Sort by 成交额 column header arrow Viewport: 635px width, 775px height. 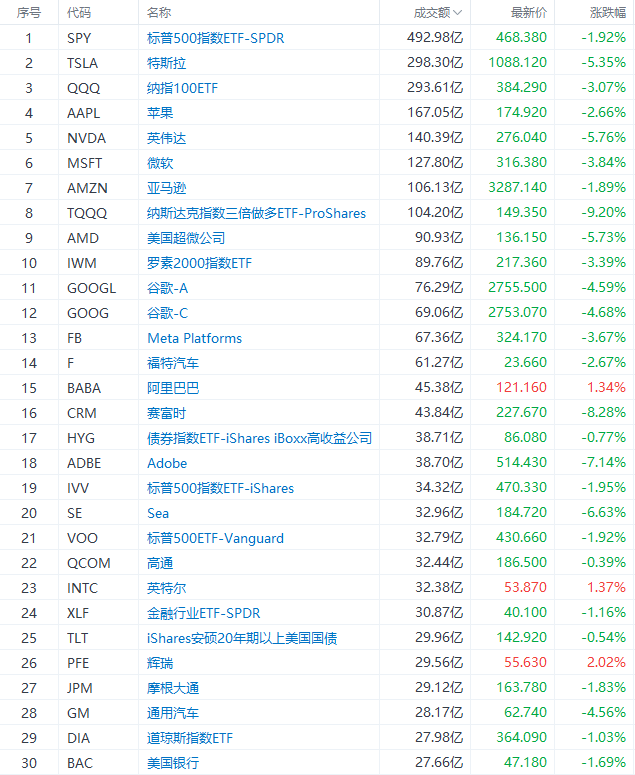click(x=458, y=13)
